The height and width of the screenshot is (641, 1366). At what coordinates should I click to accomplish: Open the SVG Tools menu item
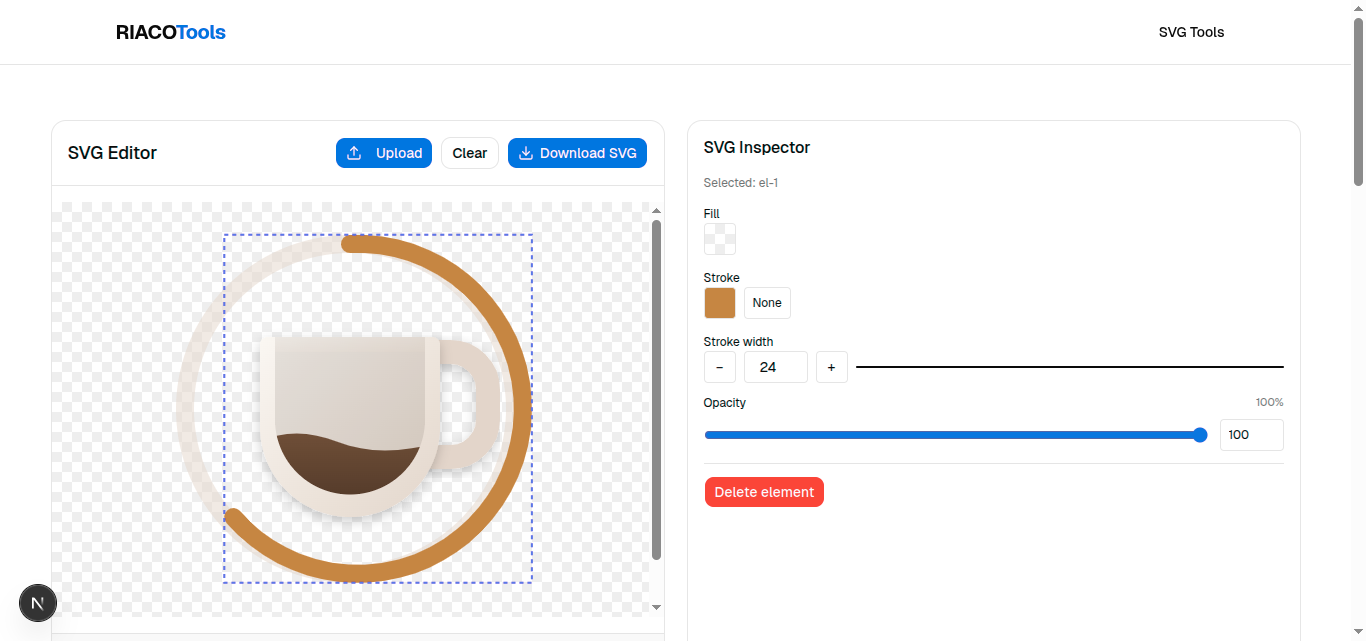pyautogui.click(x=1191, y=32)
